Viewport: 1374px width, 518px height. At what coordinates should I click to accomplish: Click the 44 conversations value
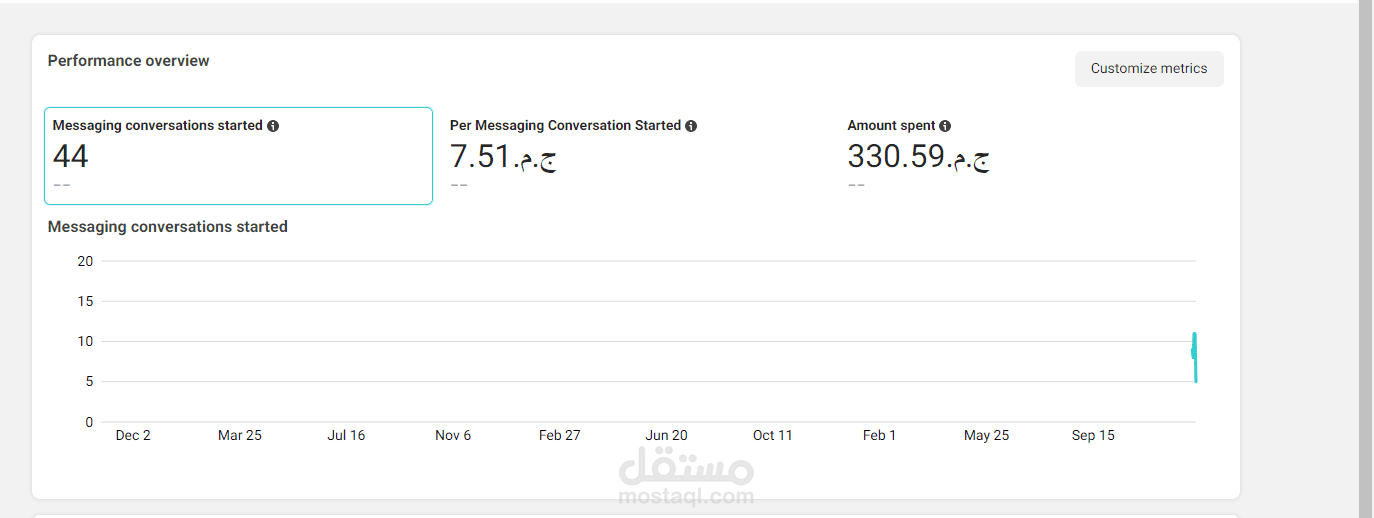(x=71, y=156)
